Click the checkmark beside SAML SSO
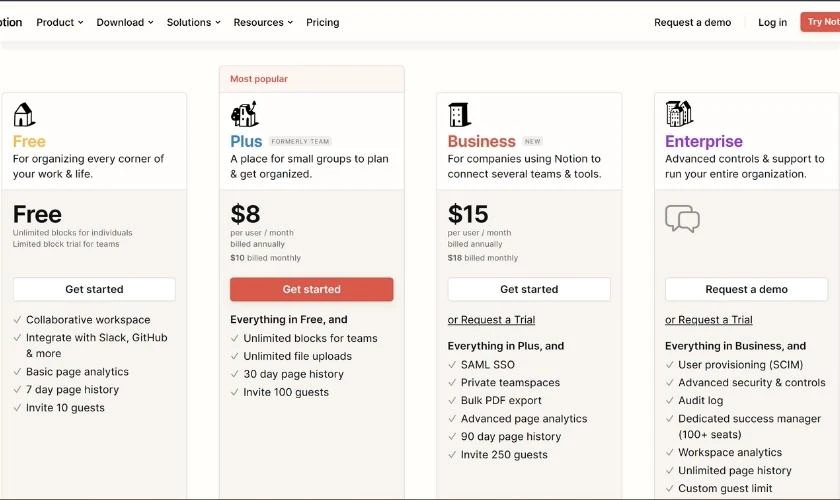 (x=452, y=365)
